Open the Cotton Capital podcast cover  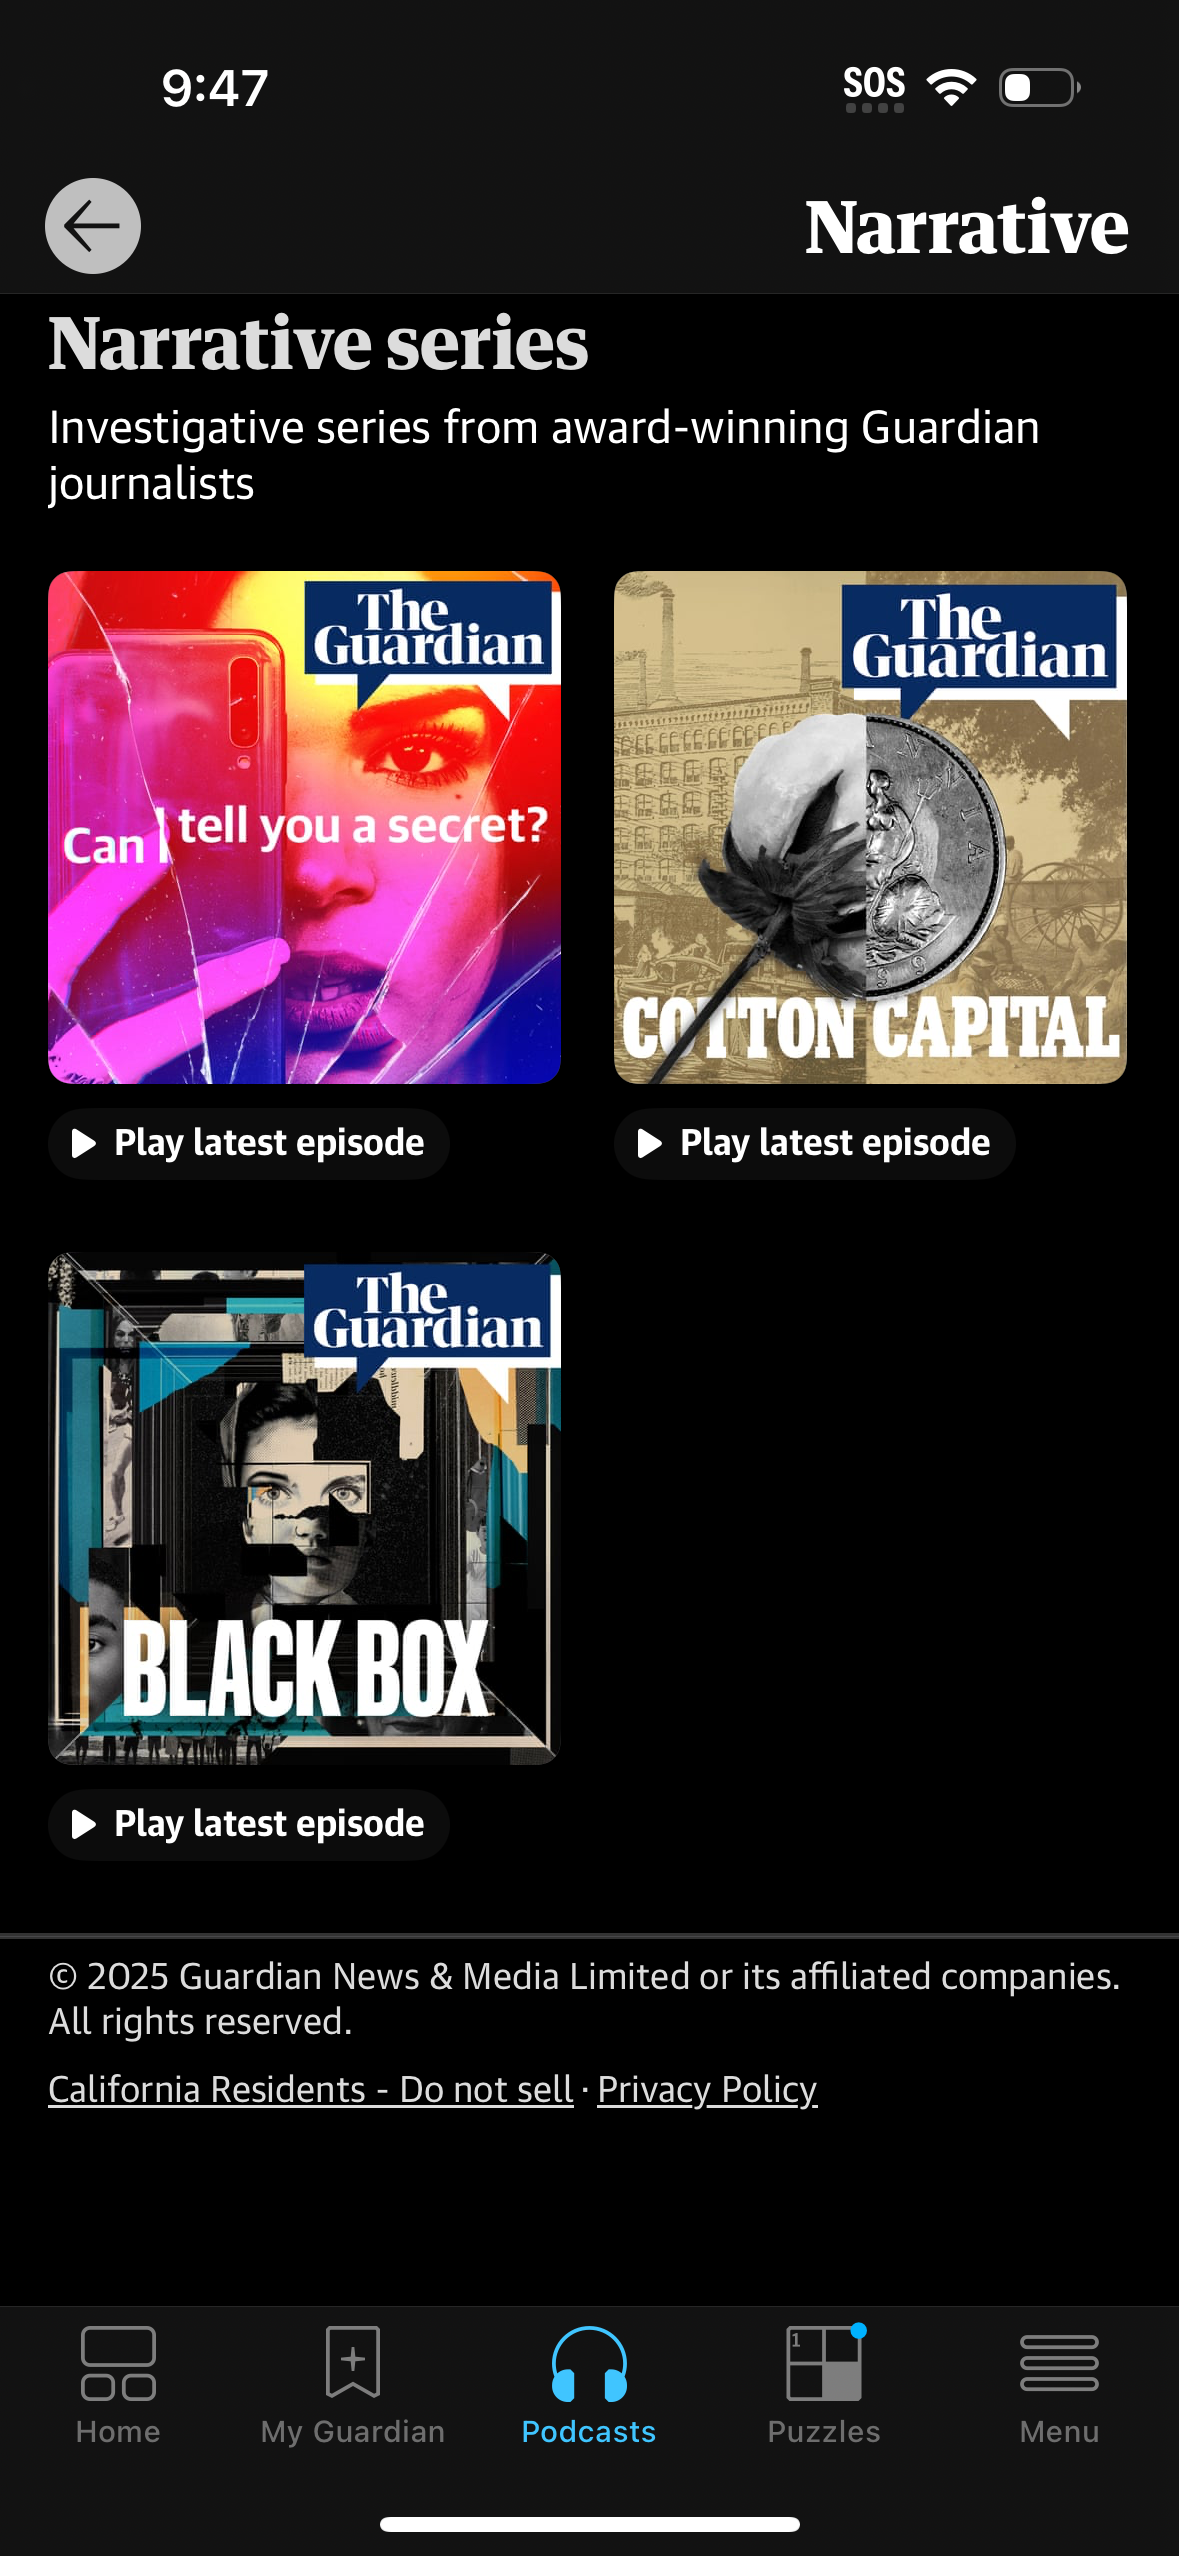pyautogui.click(x=870, y=827)
